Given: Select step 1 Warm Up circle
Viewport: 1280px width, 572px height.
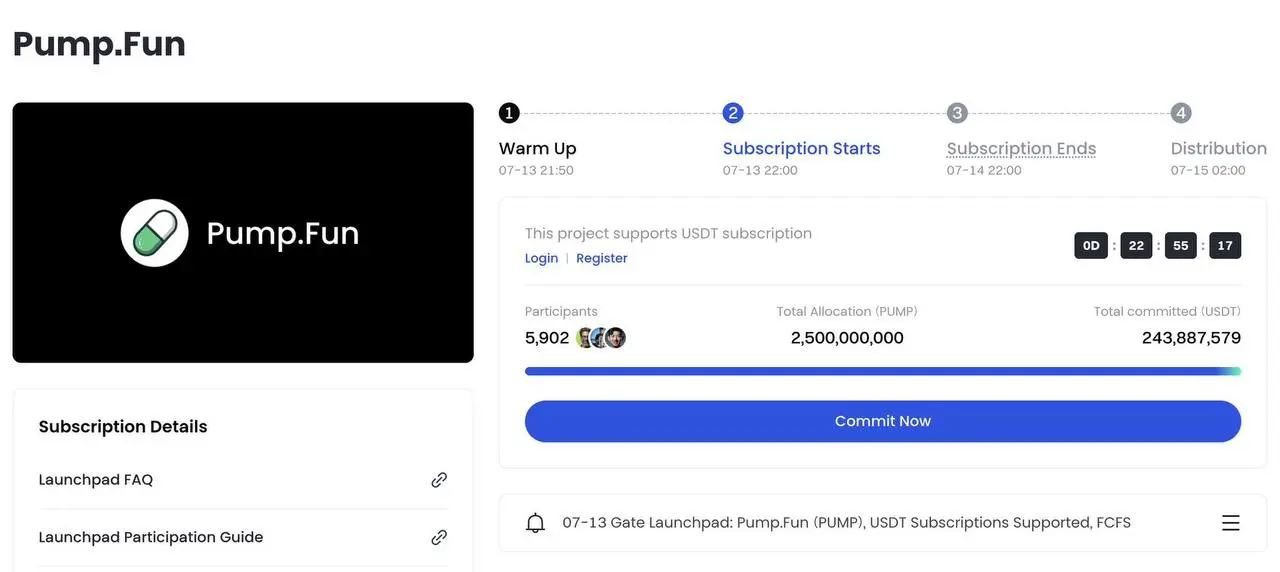Looking at the screenshot, I should point(509,113).
